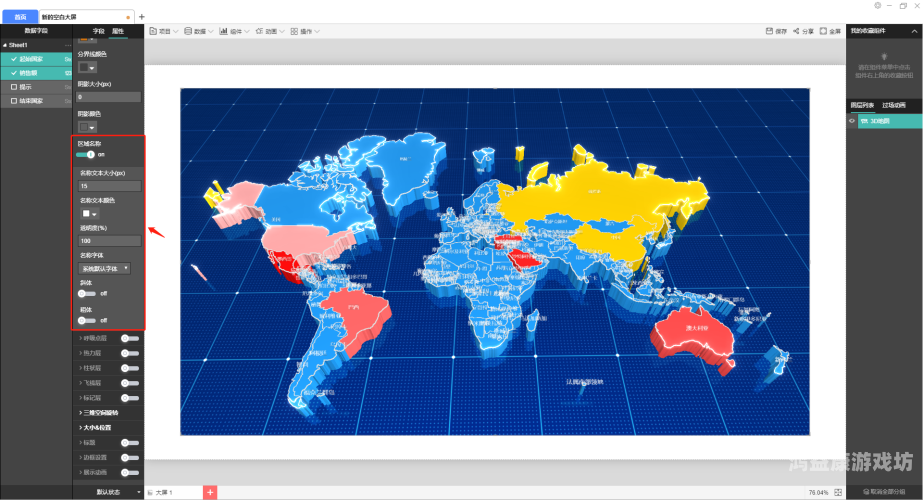Viewport: 923px width, 500px height.
Task: Switch to the 属性 tab
Action: point(118,31)
